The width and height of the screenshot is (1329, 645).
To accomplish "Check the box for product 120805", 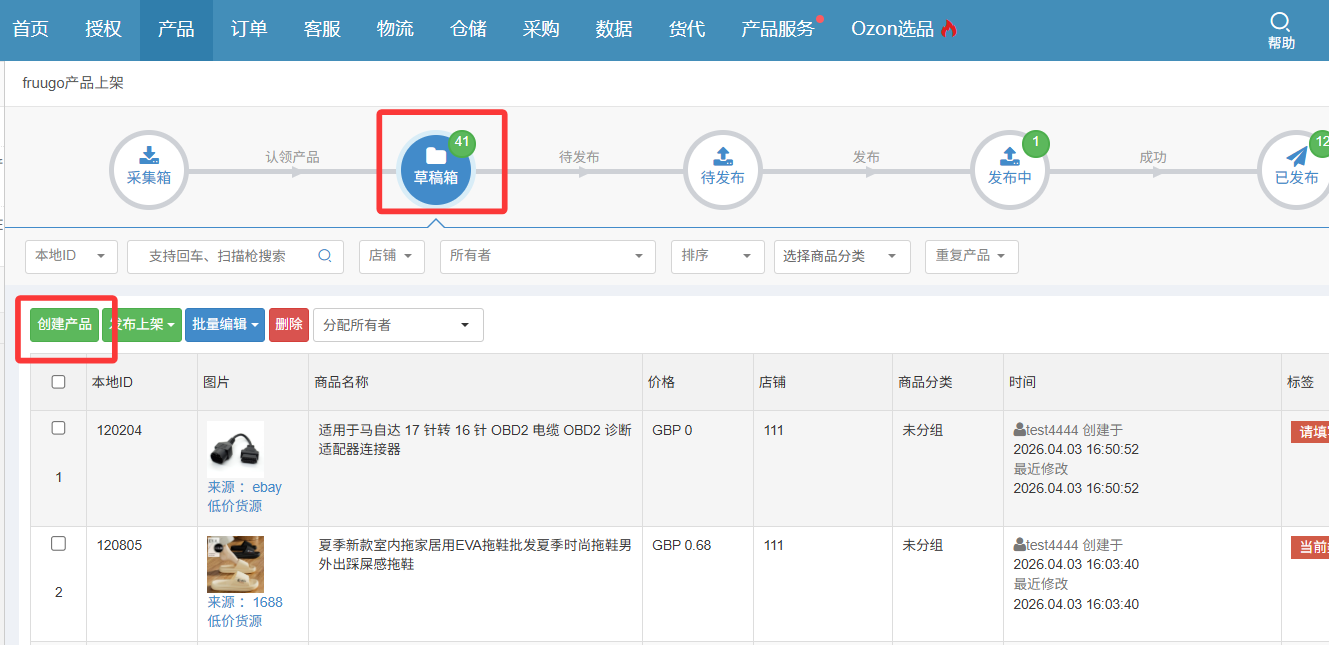I will click(x=58, y=544).
